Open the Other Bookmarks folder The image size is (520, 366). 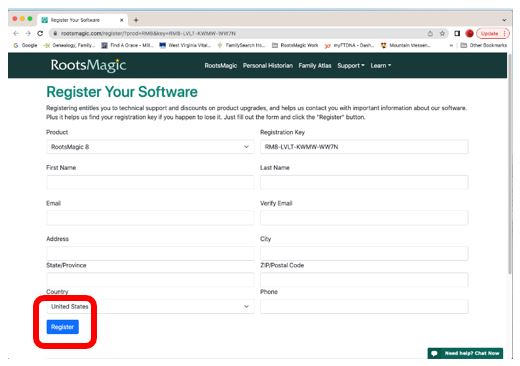(484, 45)
